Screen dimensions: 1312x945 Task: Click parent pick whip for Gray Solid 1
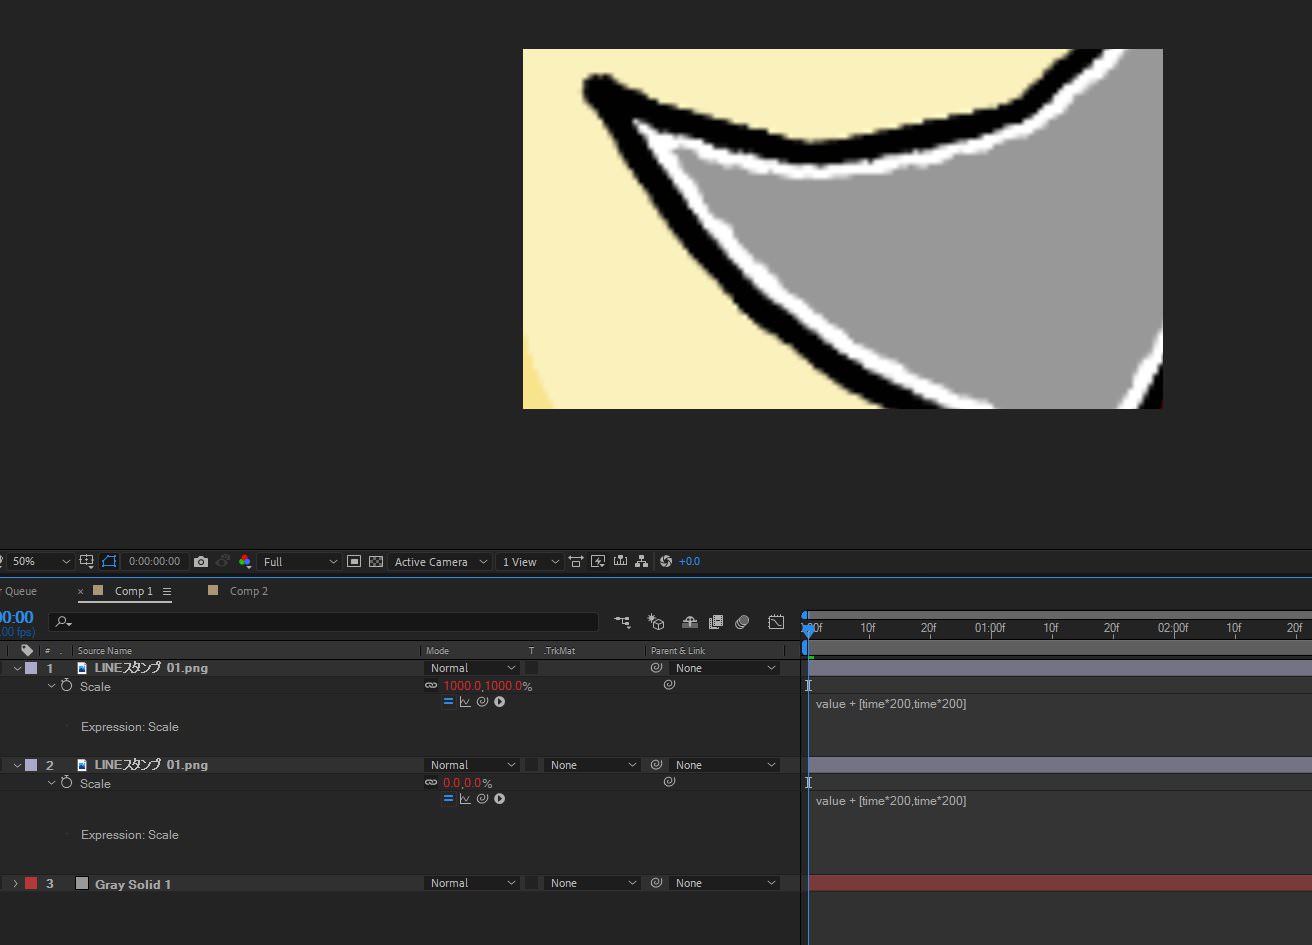pyautogui.click(x=656, y=883)
